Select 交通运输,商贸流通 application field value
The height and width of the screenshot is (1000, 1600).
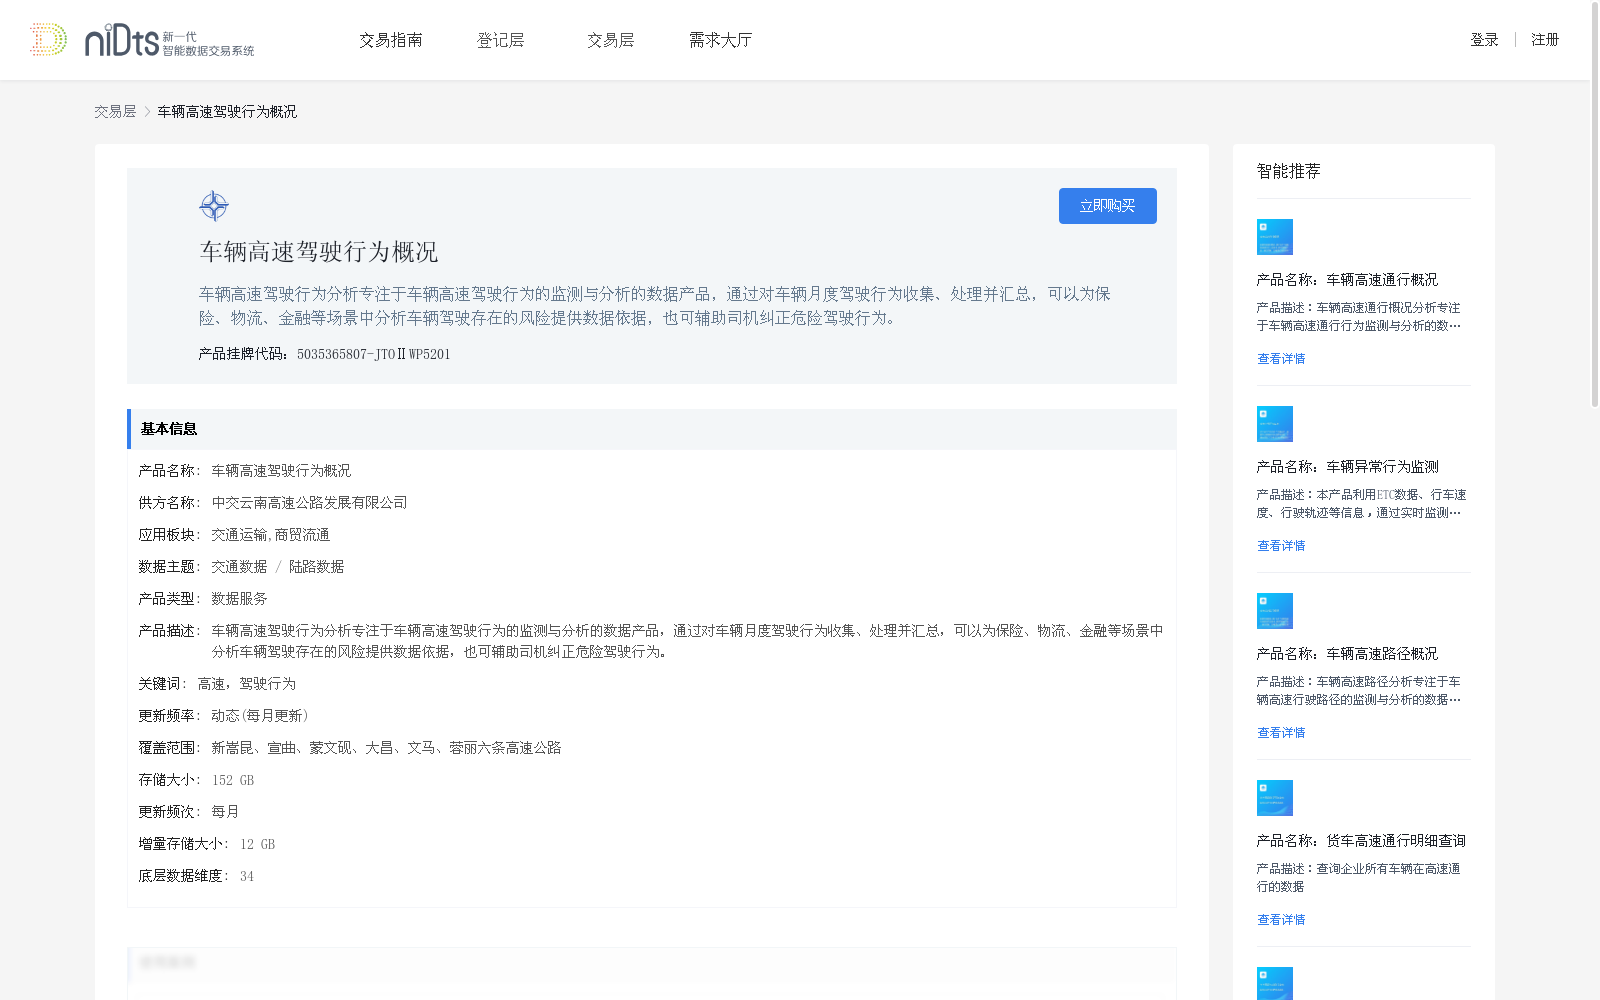click(271, 535)
